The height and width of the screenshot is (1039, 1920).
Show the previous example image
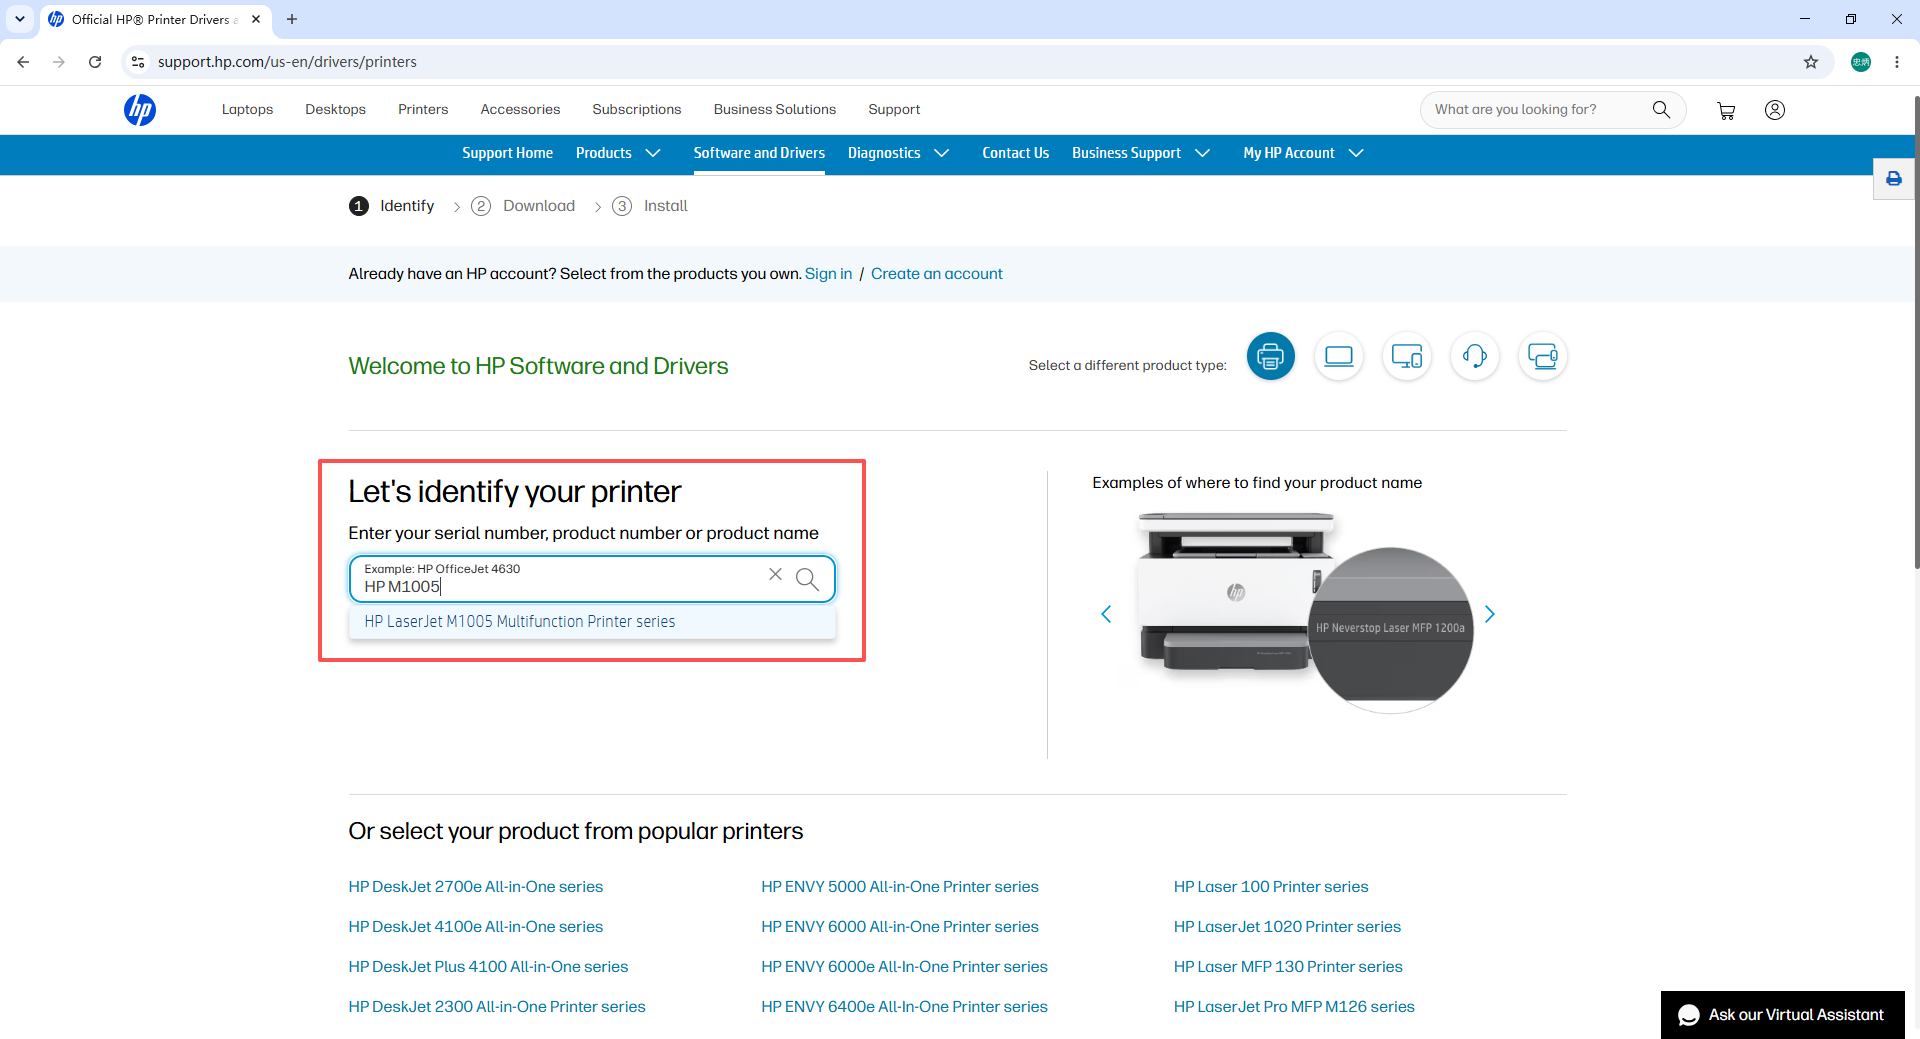coord(1106,614)
